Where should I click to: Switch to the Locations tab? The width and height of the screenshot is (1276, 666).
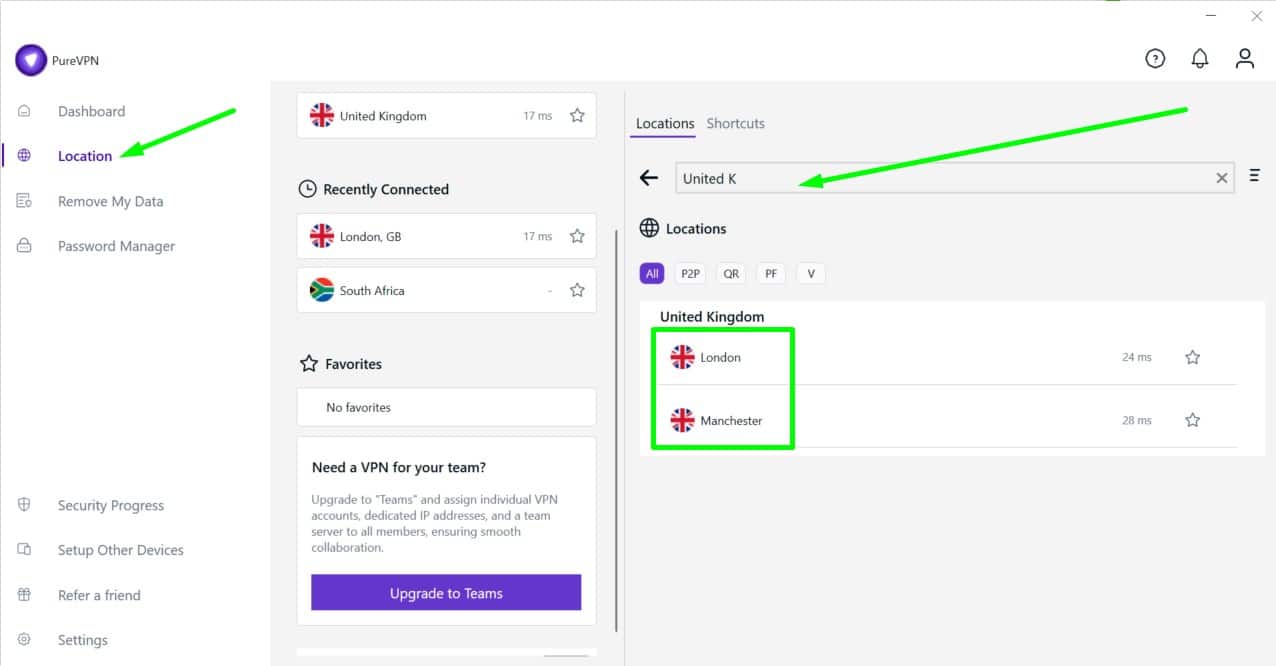tap(665, 124)
